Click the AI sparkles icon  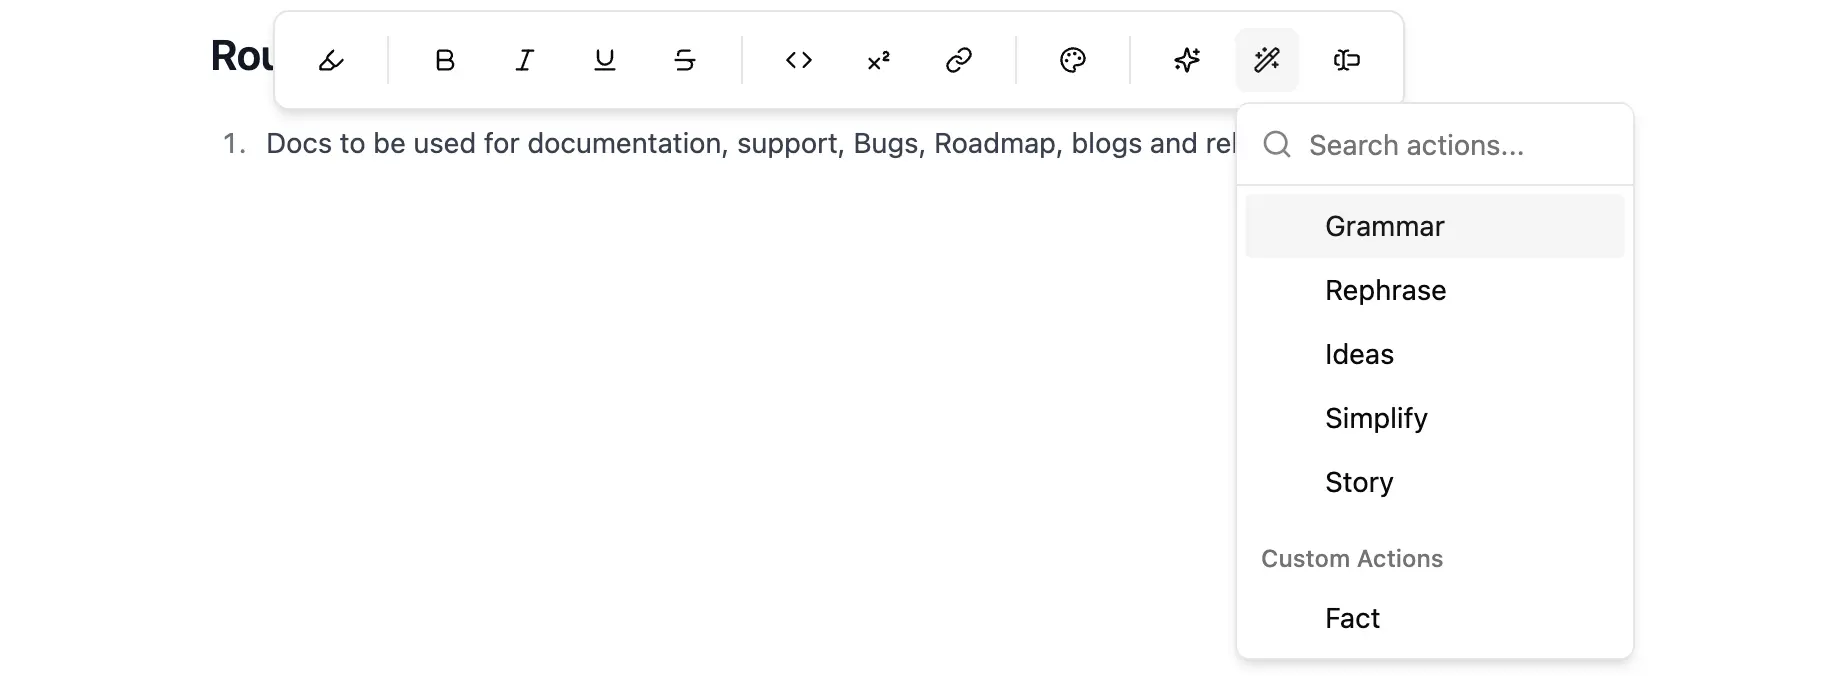click(1187, 61)
